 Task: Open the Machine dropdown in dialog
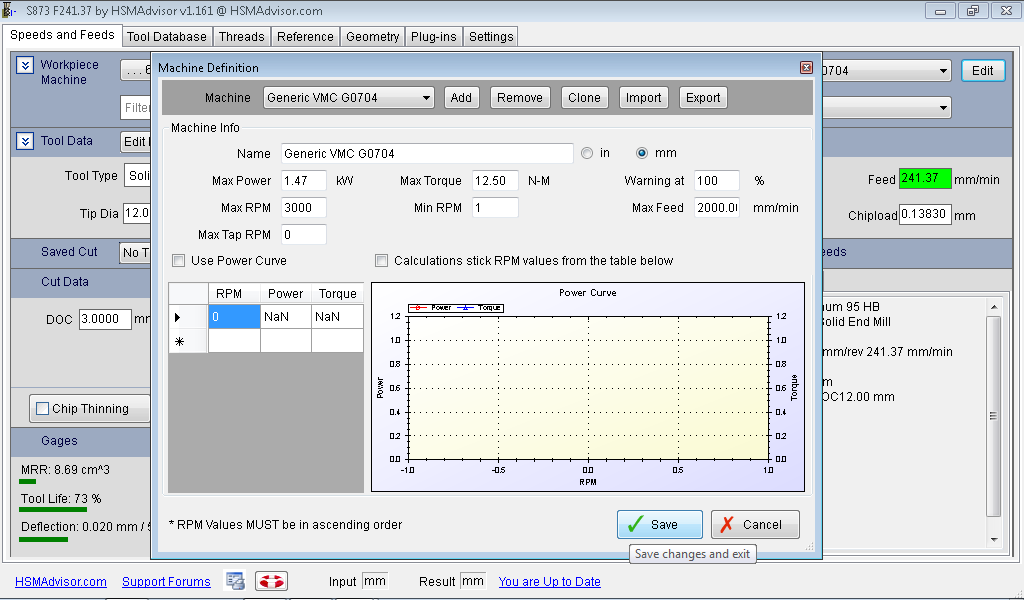click(427, 98)
